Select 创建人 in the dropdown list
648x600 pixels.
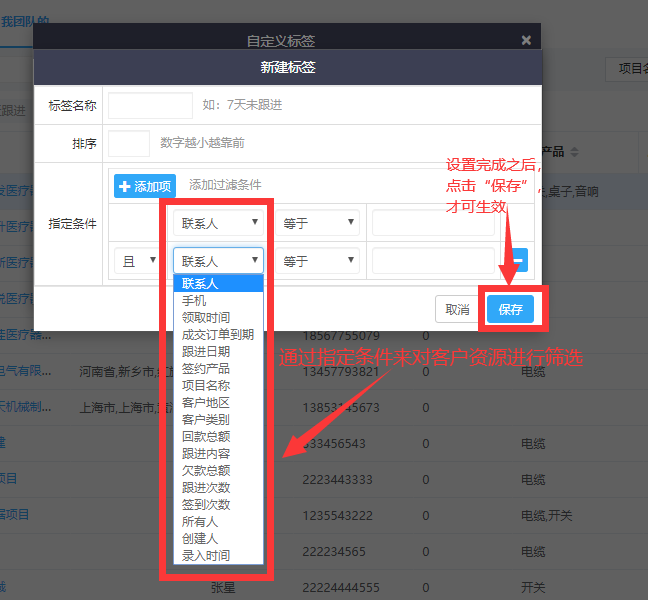[x=218, y=538]
